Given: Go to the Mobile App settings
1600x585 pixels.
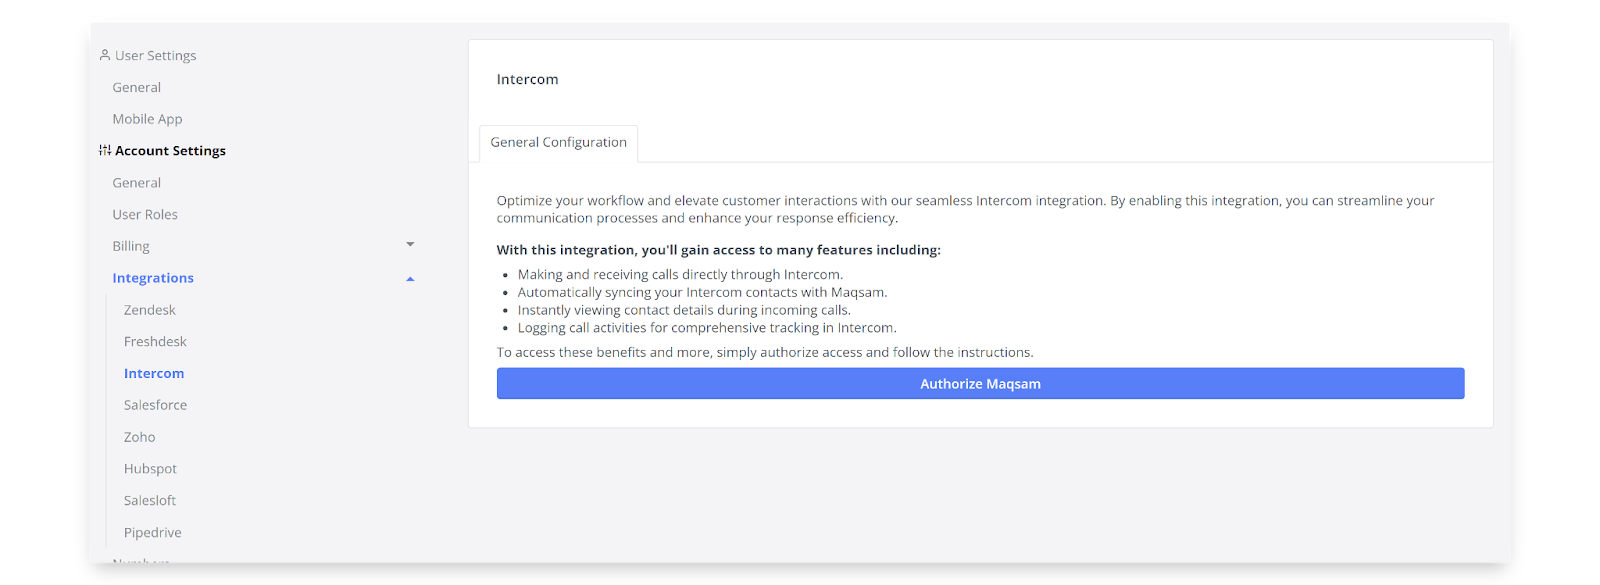Looking at the screenshot, I should pos(147,119).
